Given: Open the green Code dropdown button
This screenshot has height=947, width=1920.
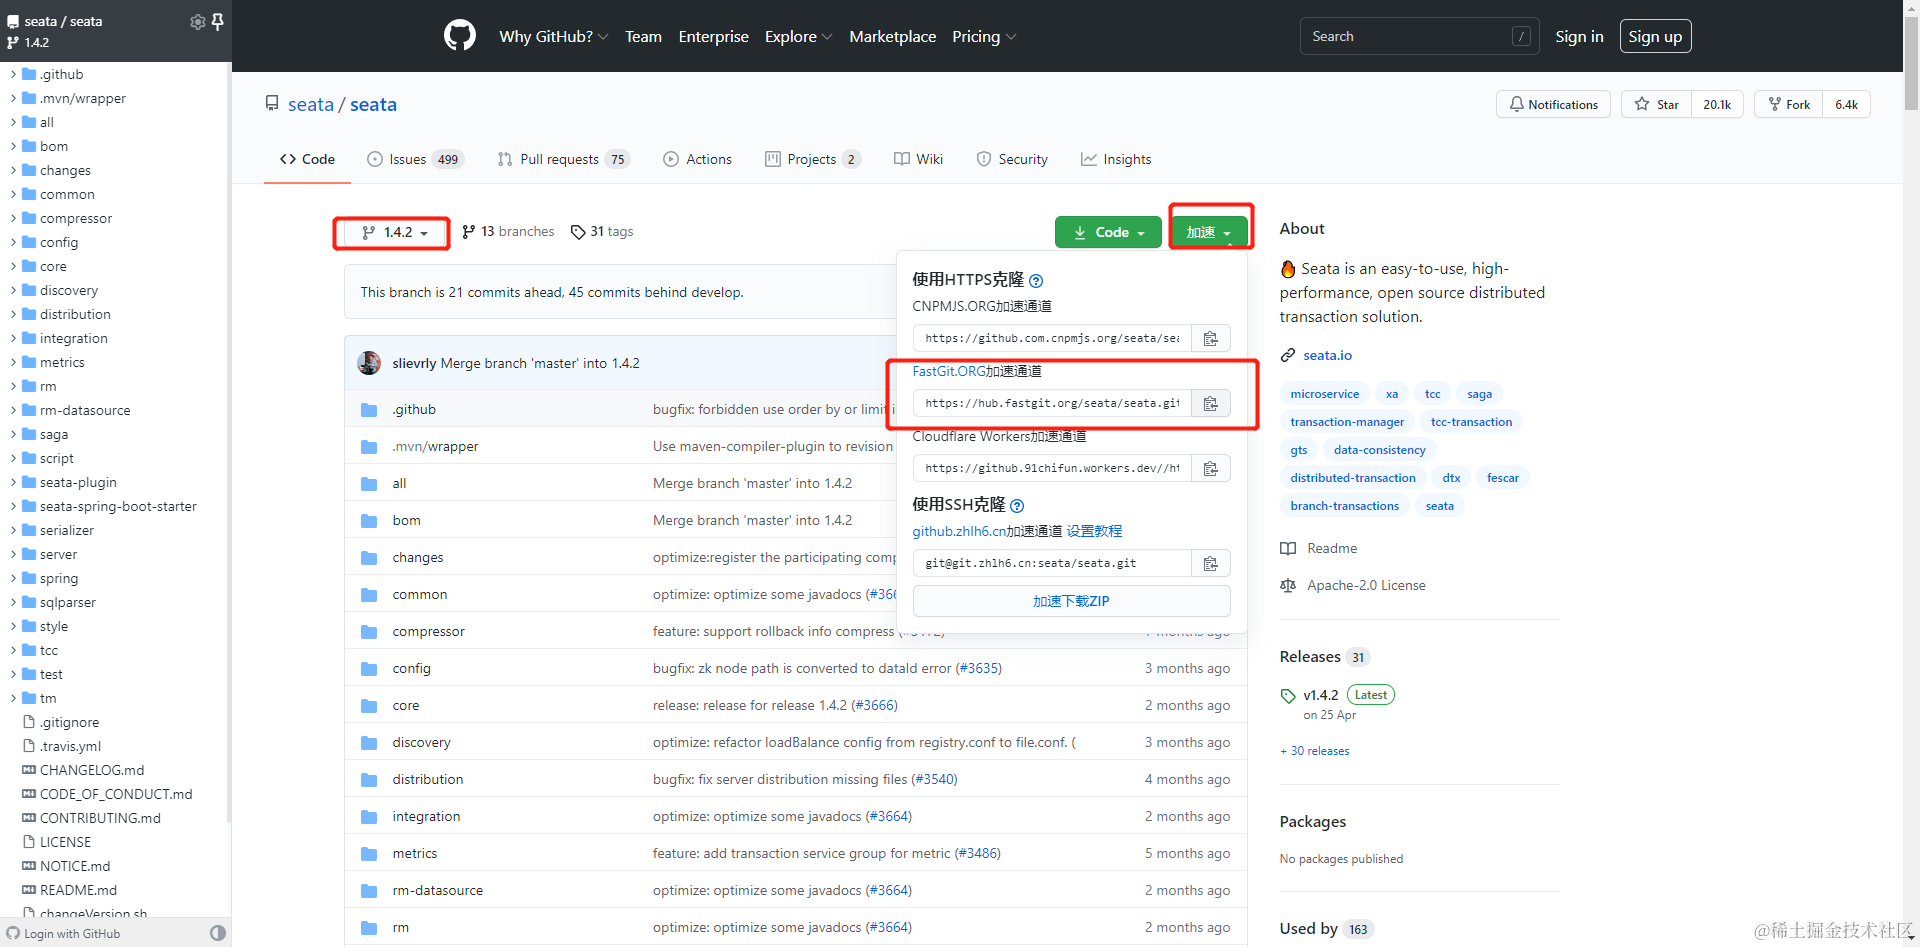Looking at the screenshot, I should tap(1108, 232).
